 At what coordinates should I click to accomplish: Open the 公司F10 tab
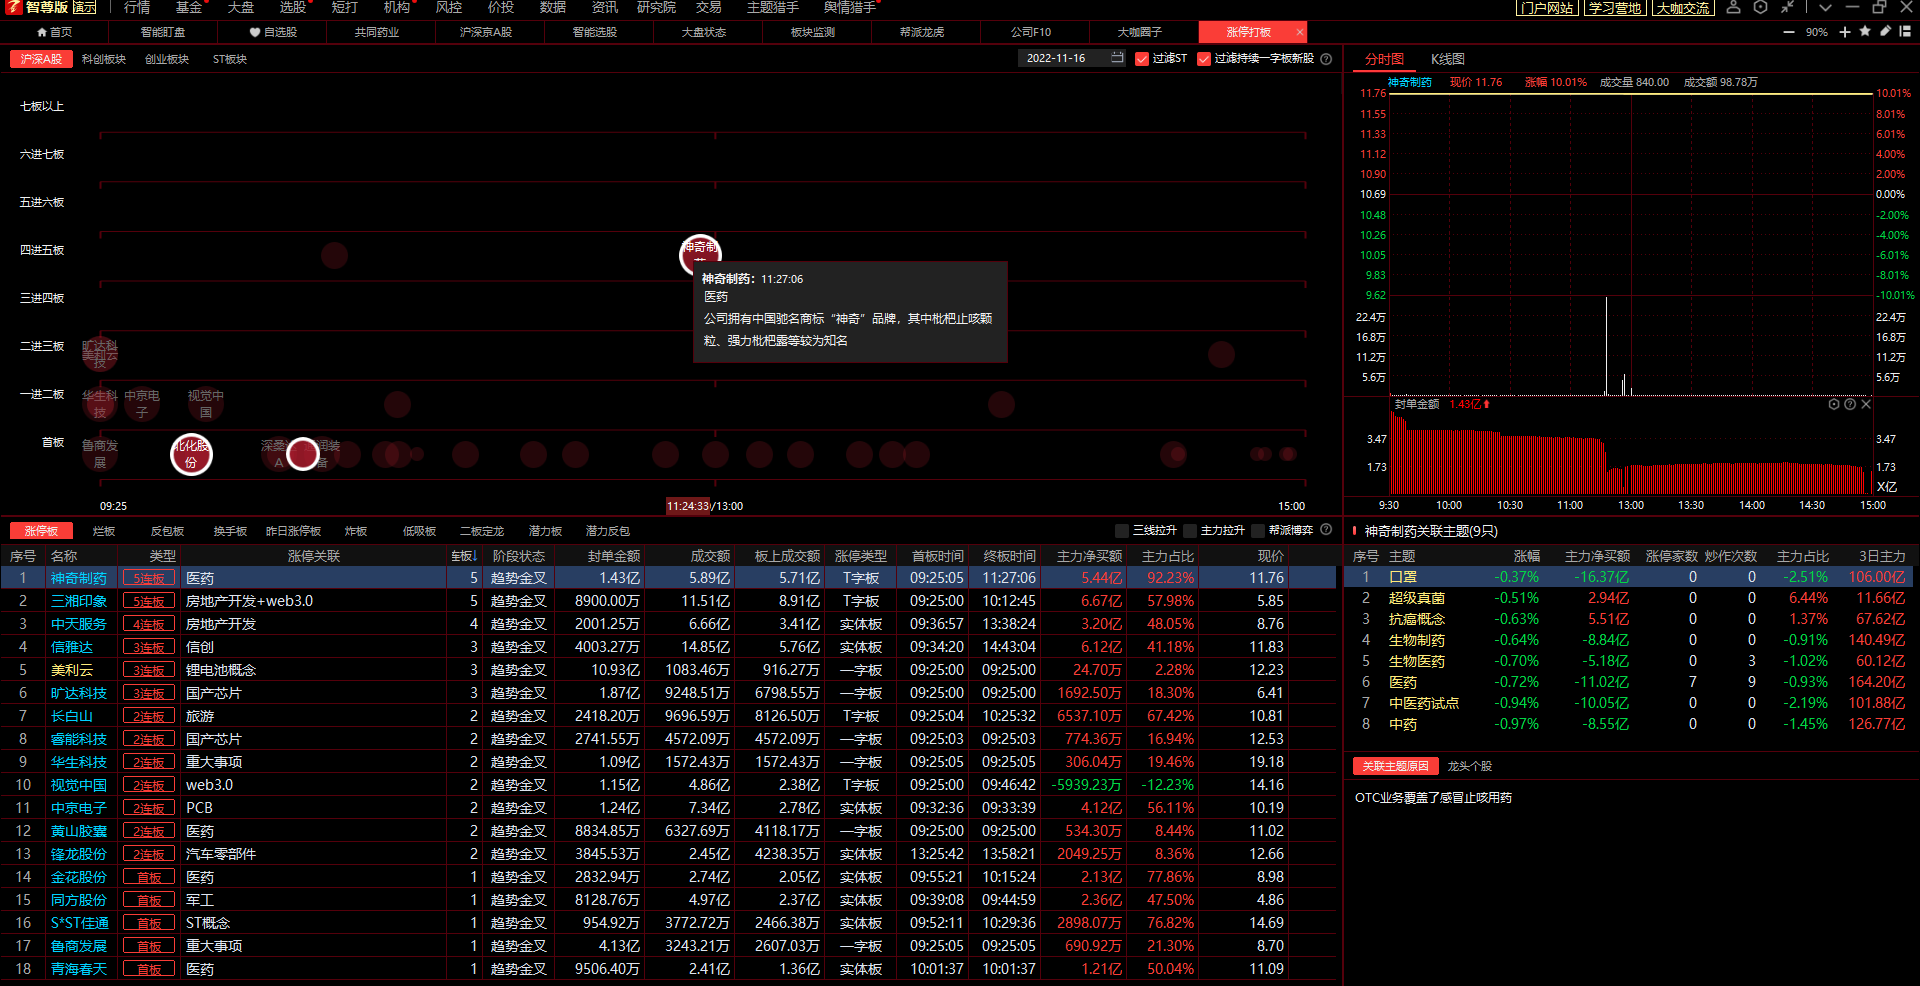(1031, 32)
